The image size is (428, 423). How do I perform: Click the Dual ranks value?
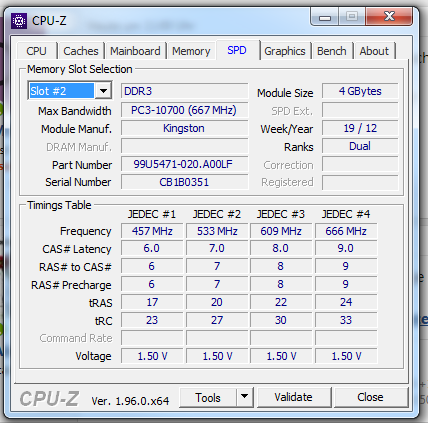(x=360, y=146)
